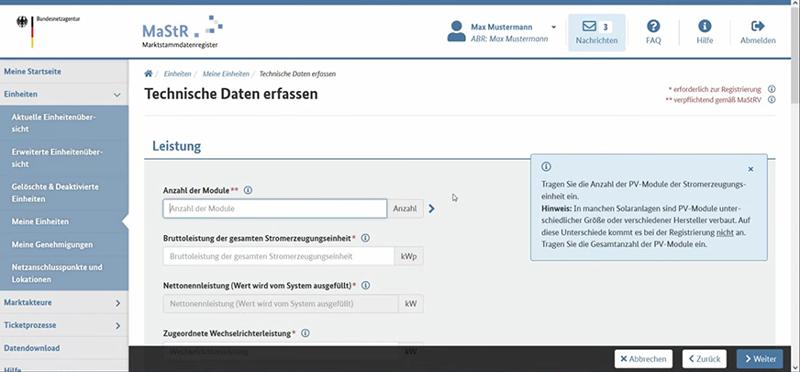Click 'Technische Daten erfassen' page title
This screenshot has height=372, width=800.
point(231,94)
